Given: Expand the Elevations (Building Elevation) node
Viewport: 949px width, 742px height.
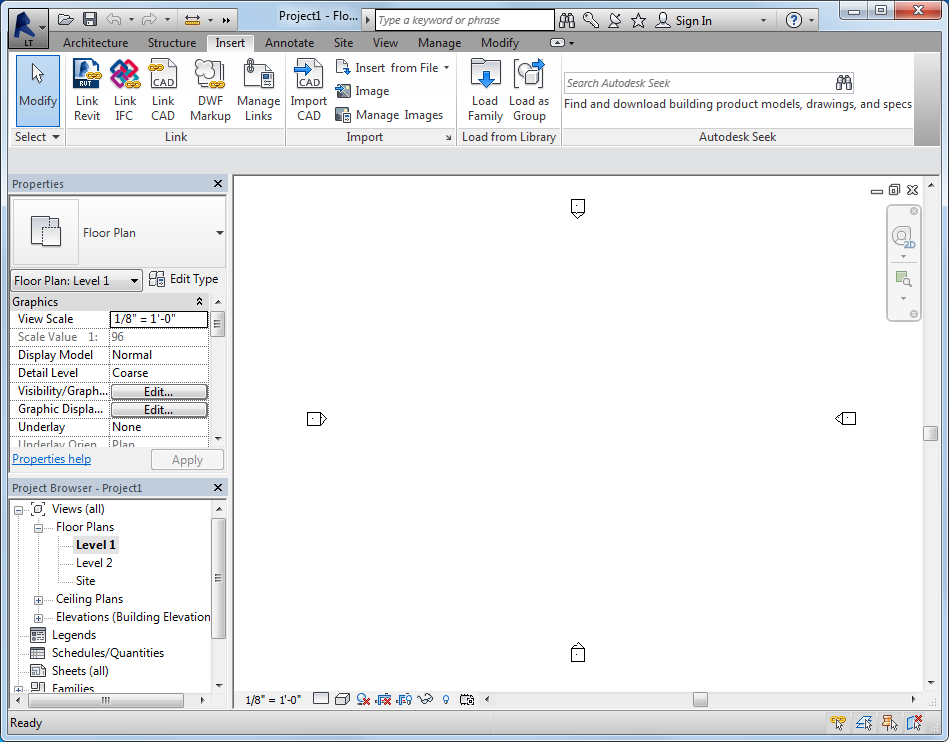Looking at the screenshot, I should pyautogui.click(x=38, y=619).
